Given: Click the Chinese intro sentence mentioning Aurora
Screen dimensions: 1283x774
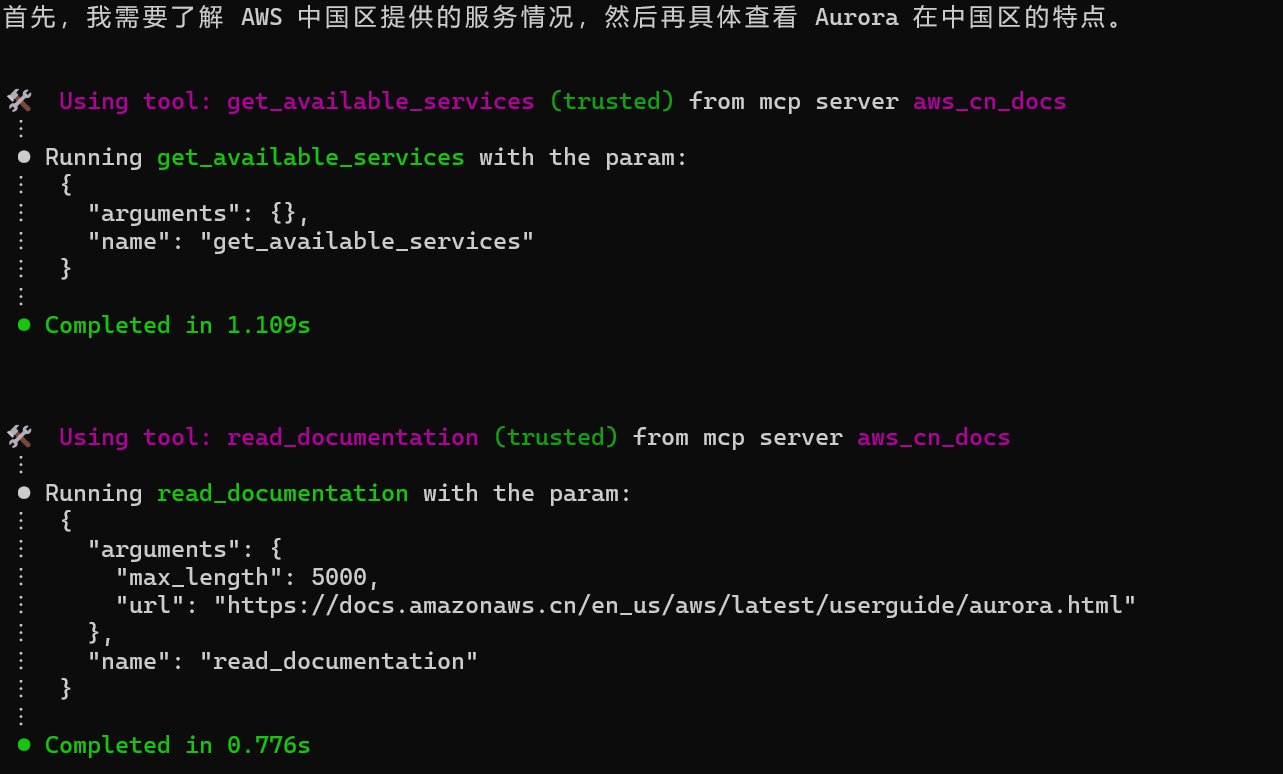Looking at the screenshot, I should click(564, 18).
